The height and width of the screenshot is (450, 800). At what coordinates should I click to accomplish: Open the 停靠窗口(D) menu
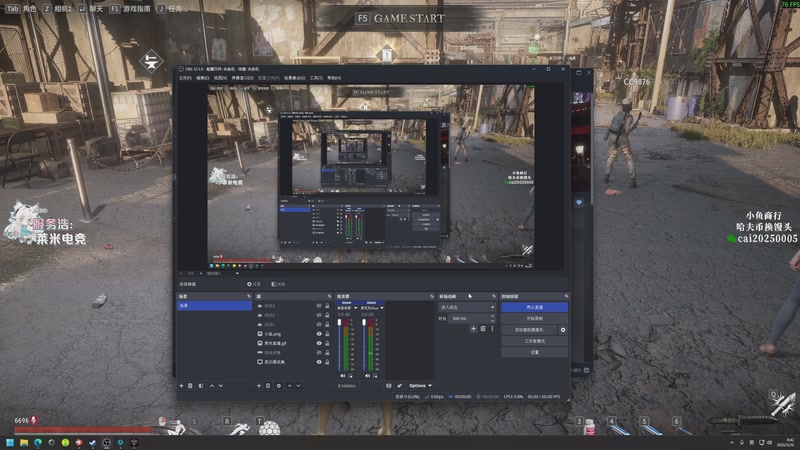[x=242, y=78]
